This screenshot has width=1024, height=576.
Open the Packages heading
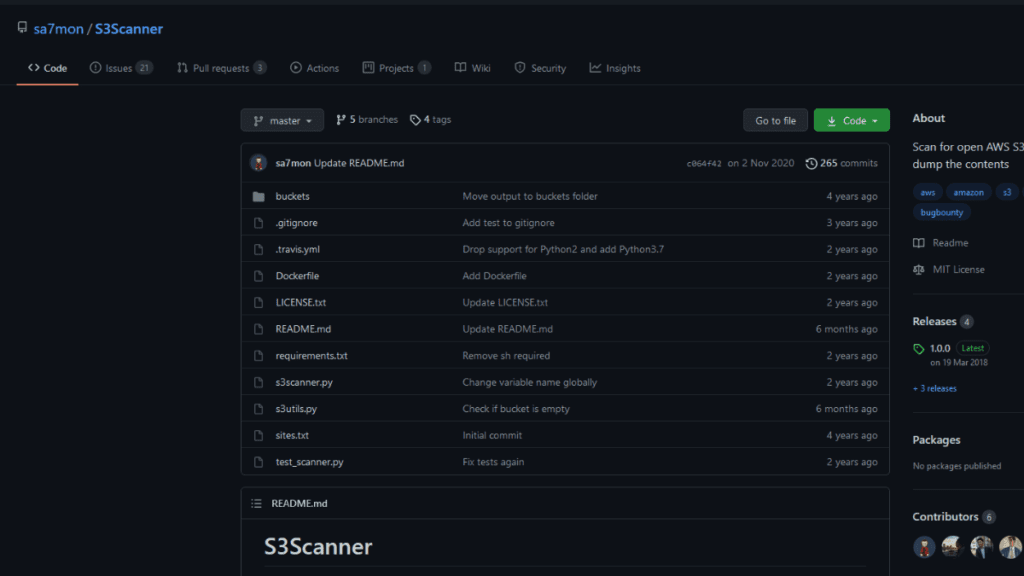[x=936, y=440]
